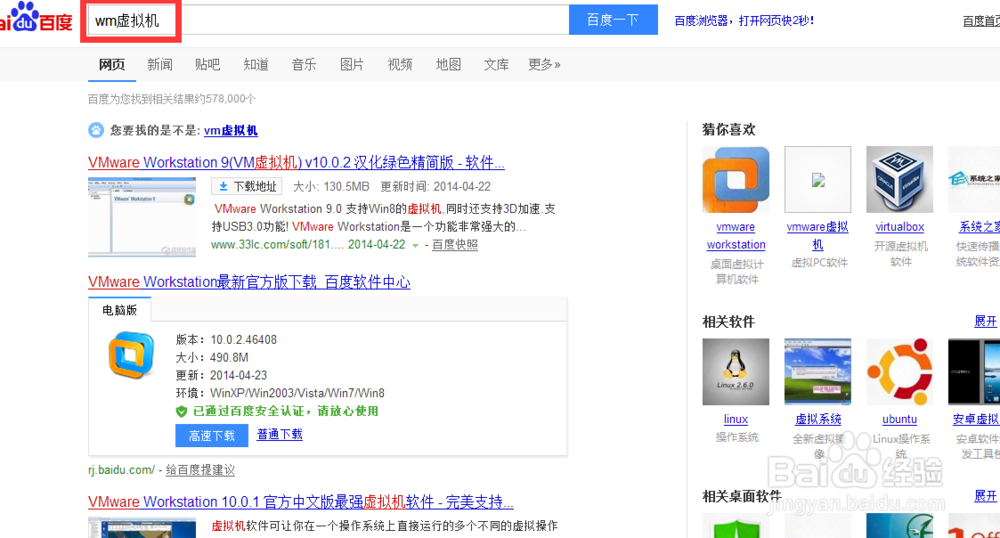This screenshot has height=538, width=1000.
Task: Open the virtualbox link
Action: (x=899, y=227)
